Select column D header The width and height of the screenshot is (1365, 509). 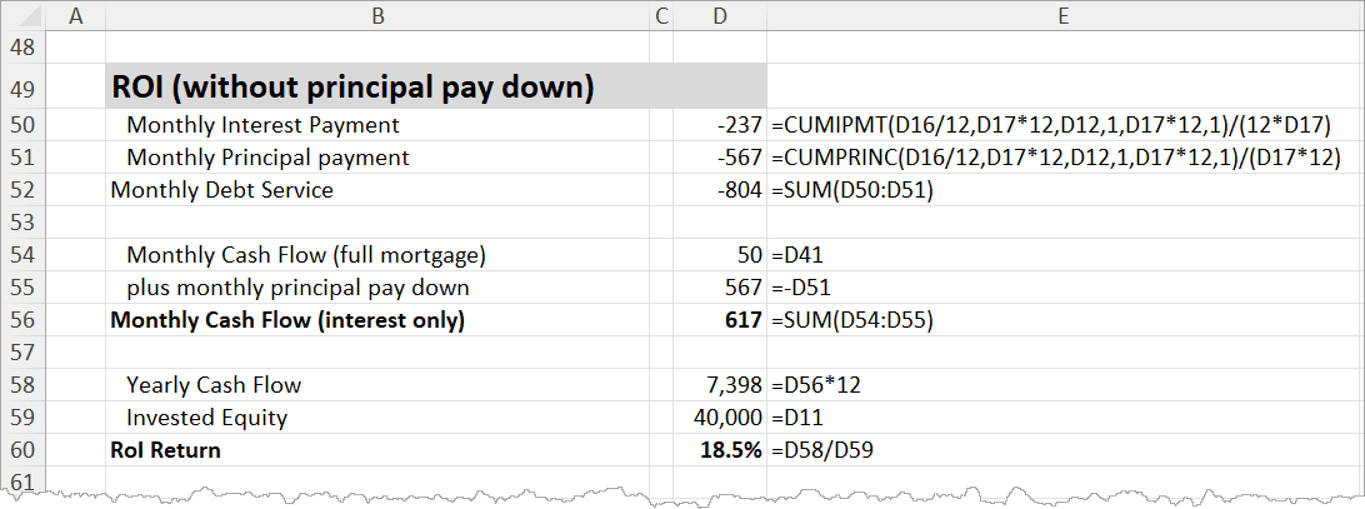coord(719,15)
